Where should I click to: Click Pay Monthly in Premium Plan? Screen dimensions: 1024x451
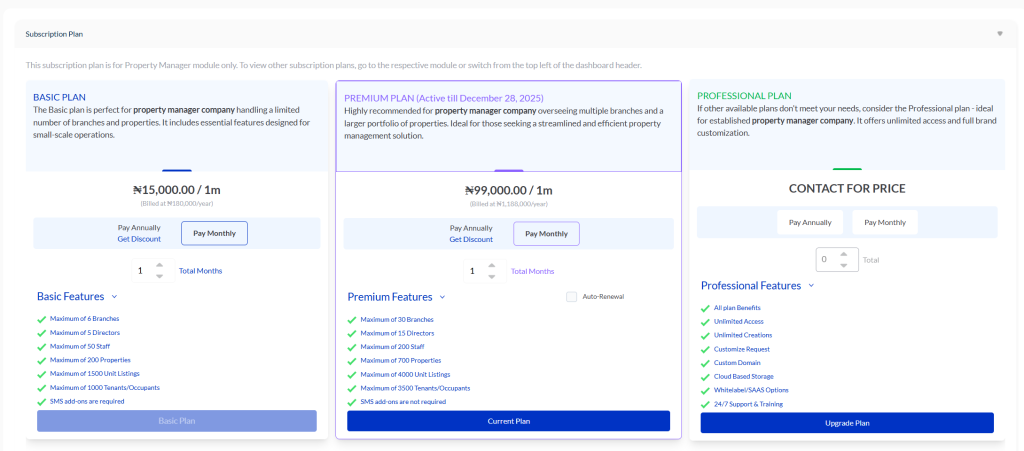click(546, 234)
